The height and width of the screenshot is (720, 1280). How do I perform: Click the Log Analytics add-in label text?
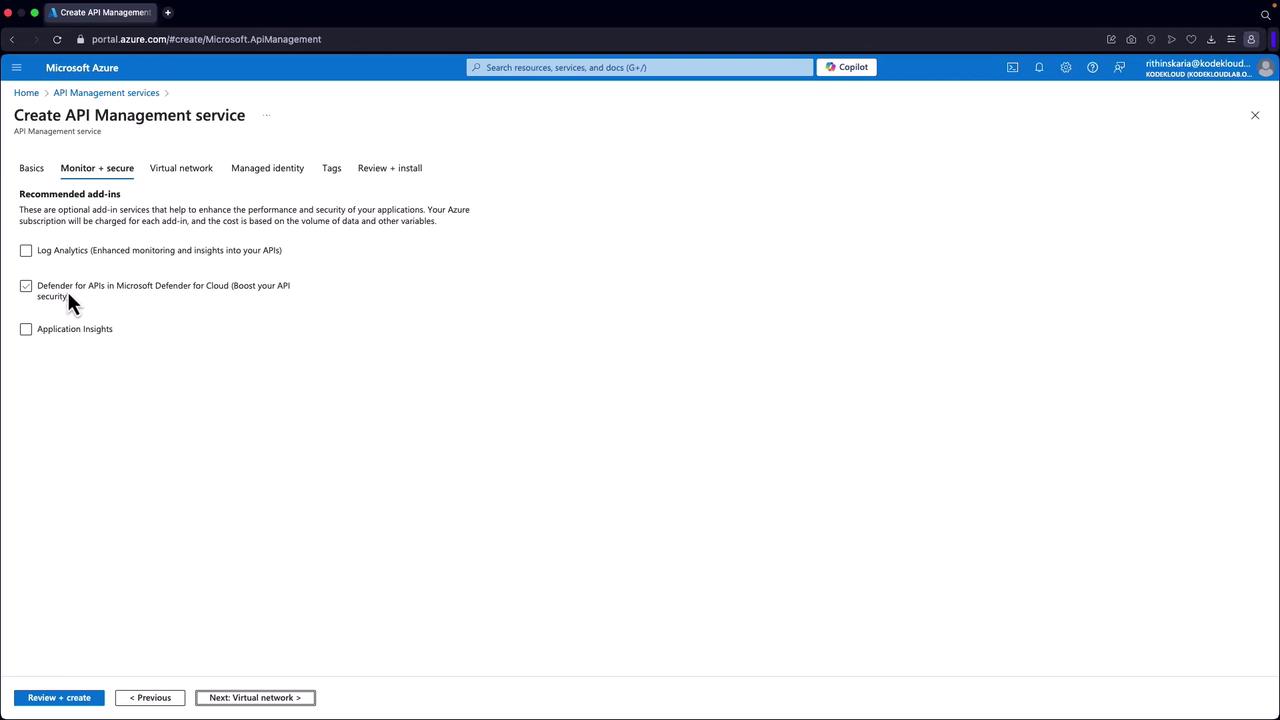click(x=159, y=250)
